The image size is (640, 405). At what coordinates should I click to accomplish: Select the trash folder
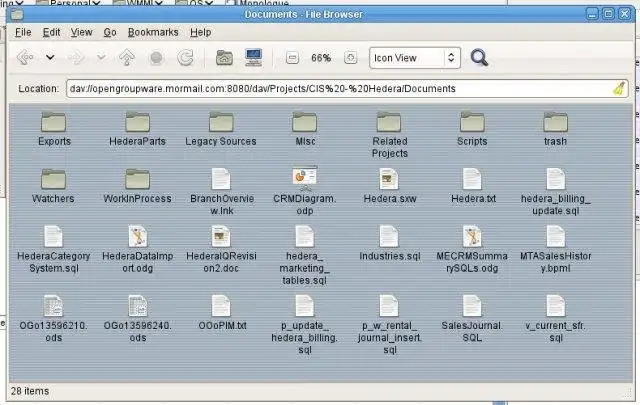(556, 129)
